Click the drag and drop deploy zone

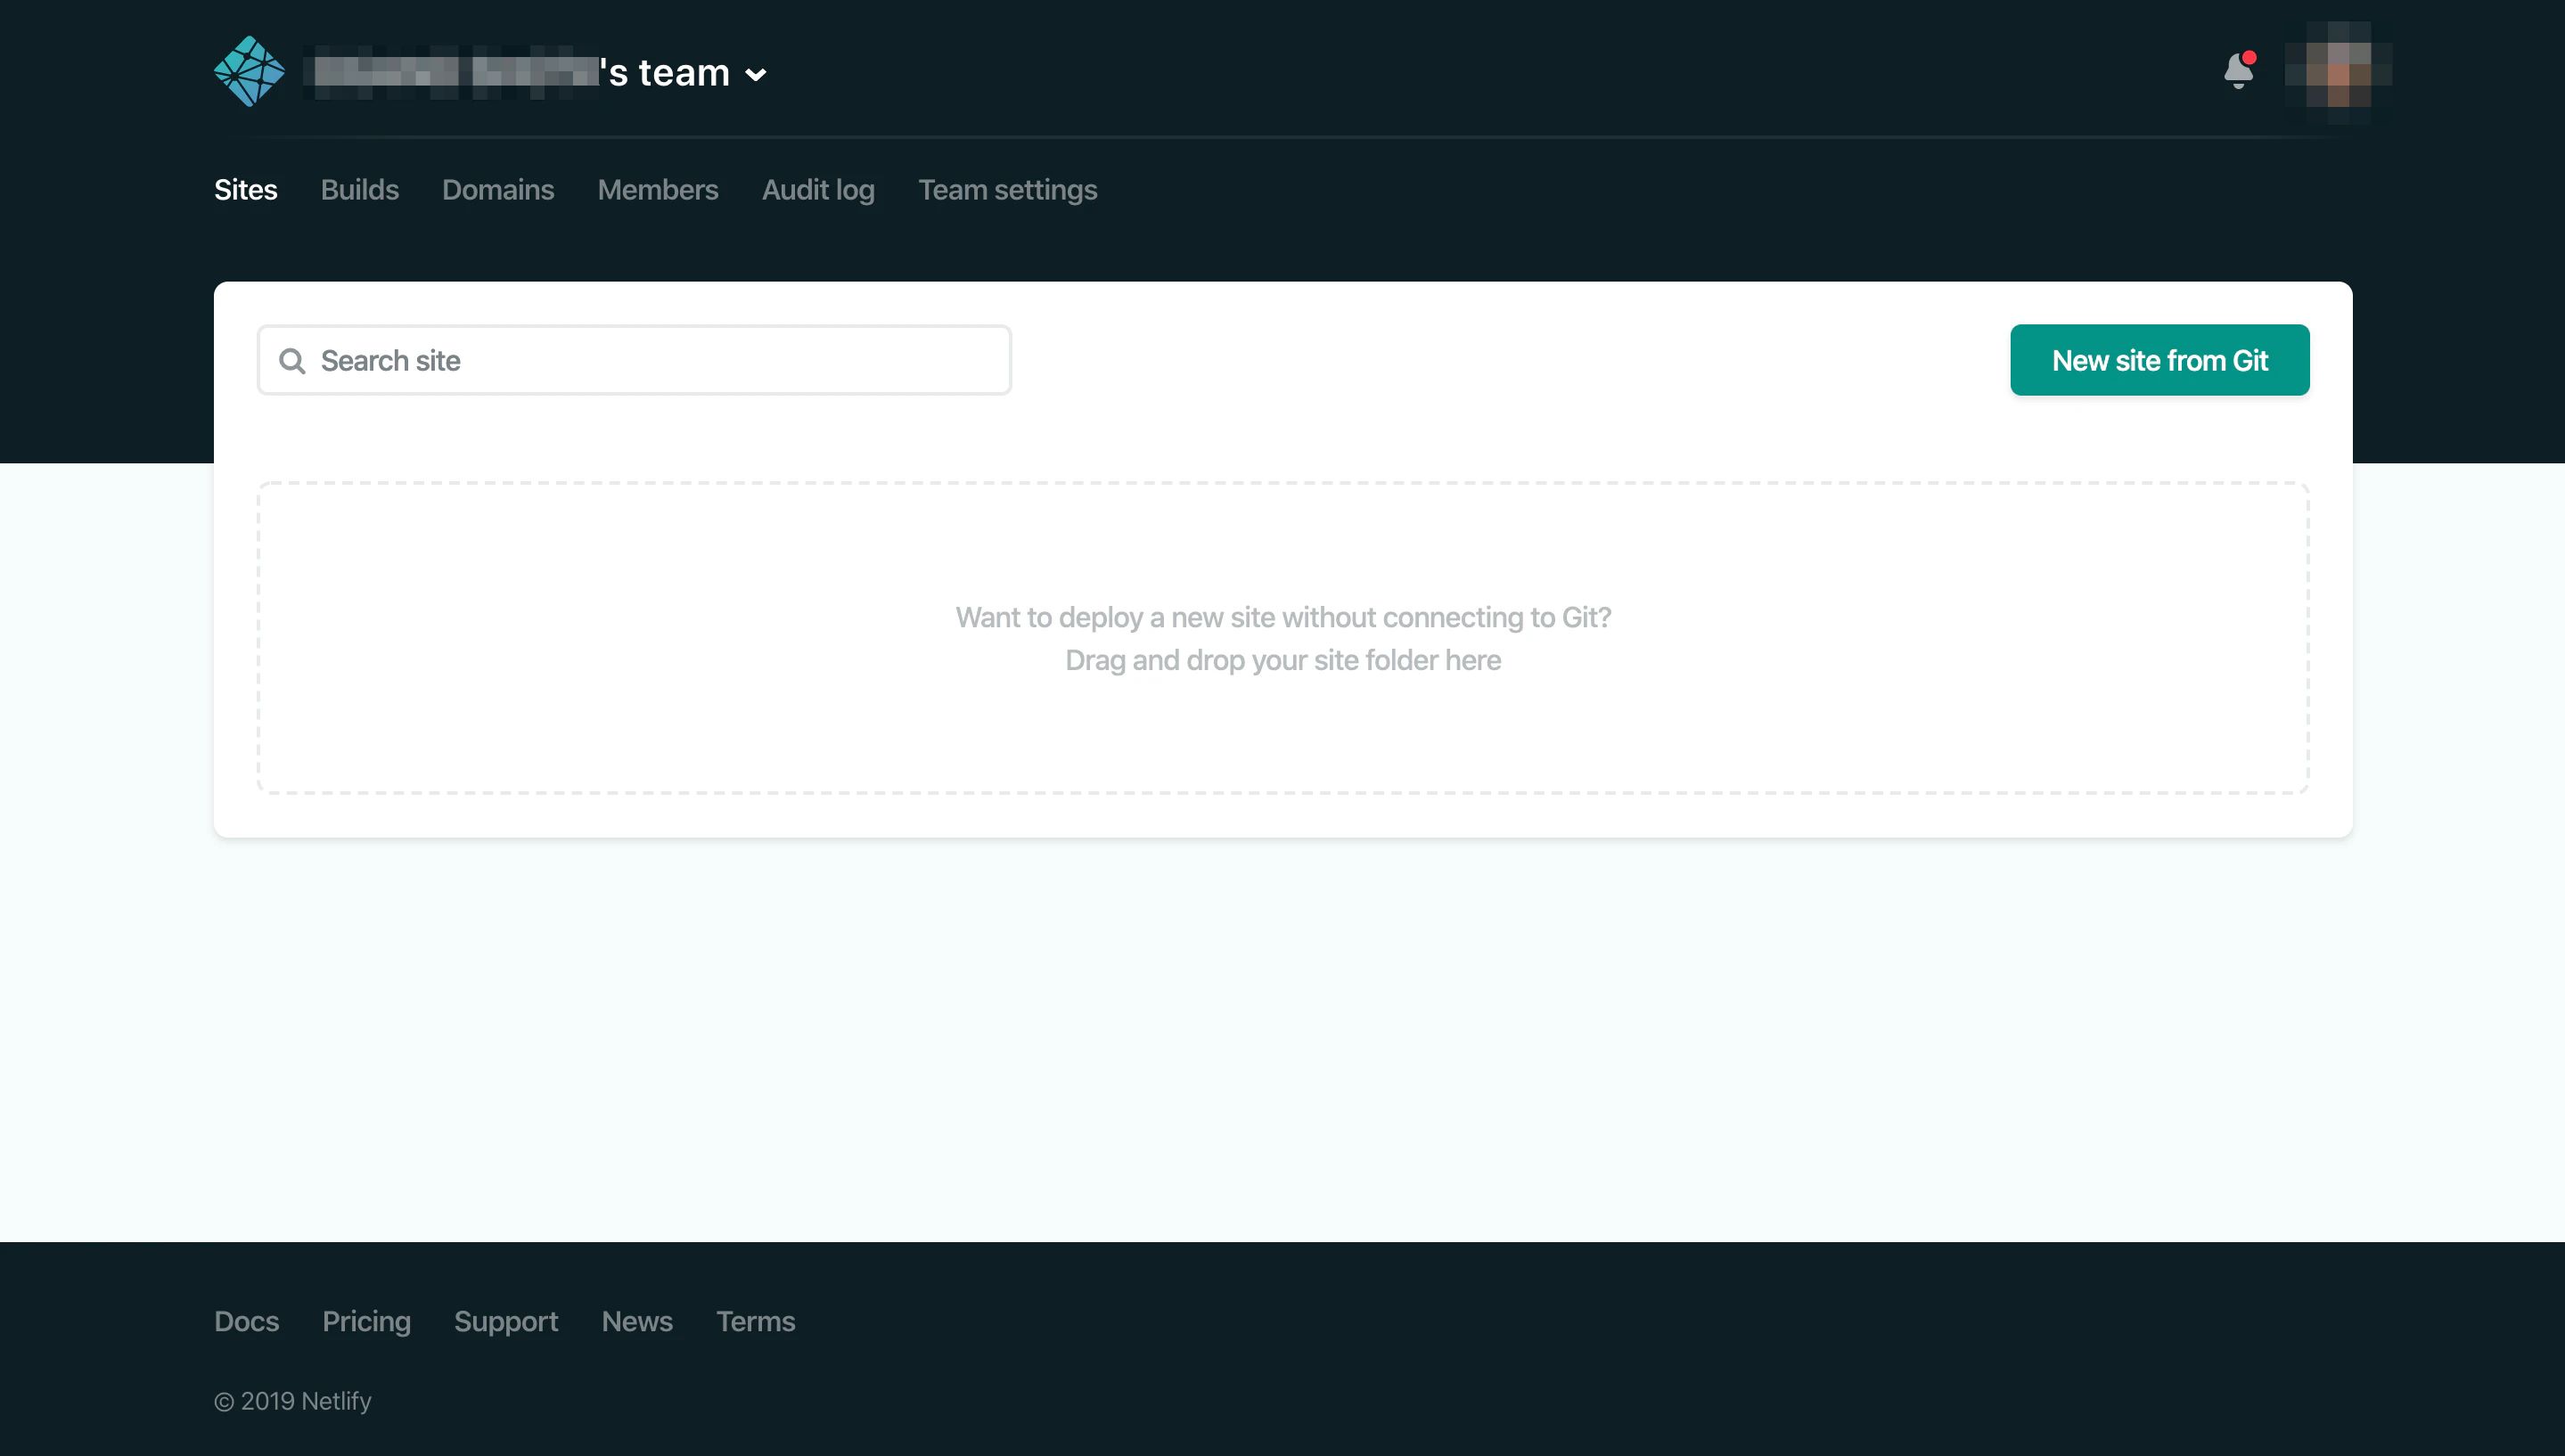(x=1283, y=638)
